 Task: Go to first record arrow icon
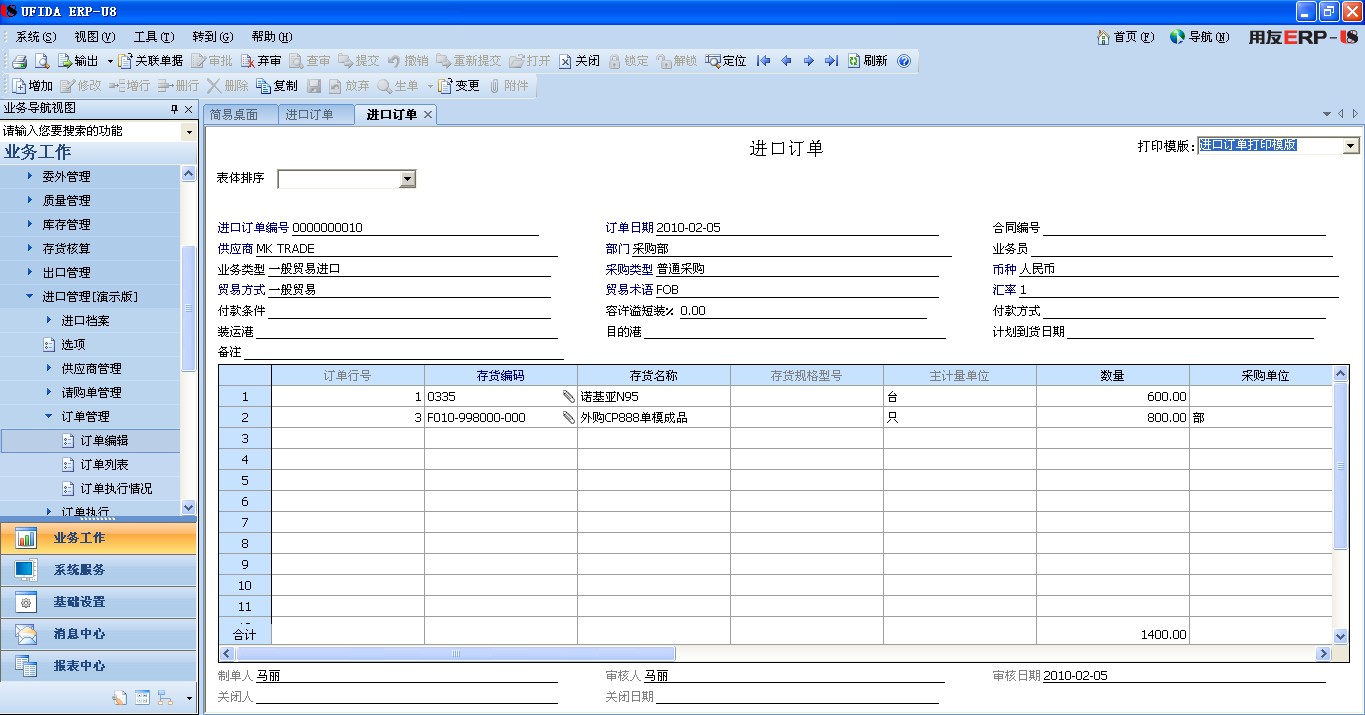(x=764, y=61)
